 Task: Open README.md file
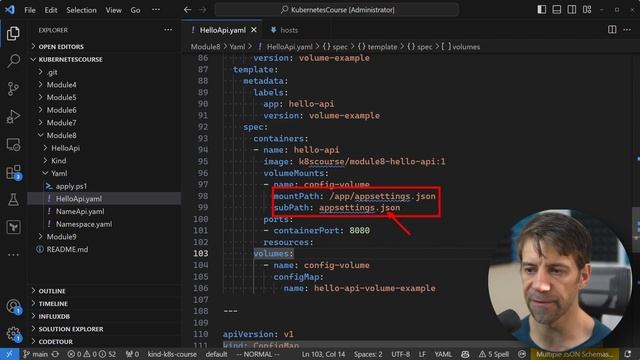click(104, 249)
